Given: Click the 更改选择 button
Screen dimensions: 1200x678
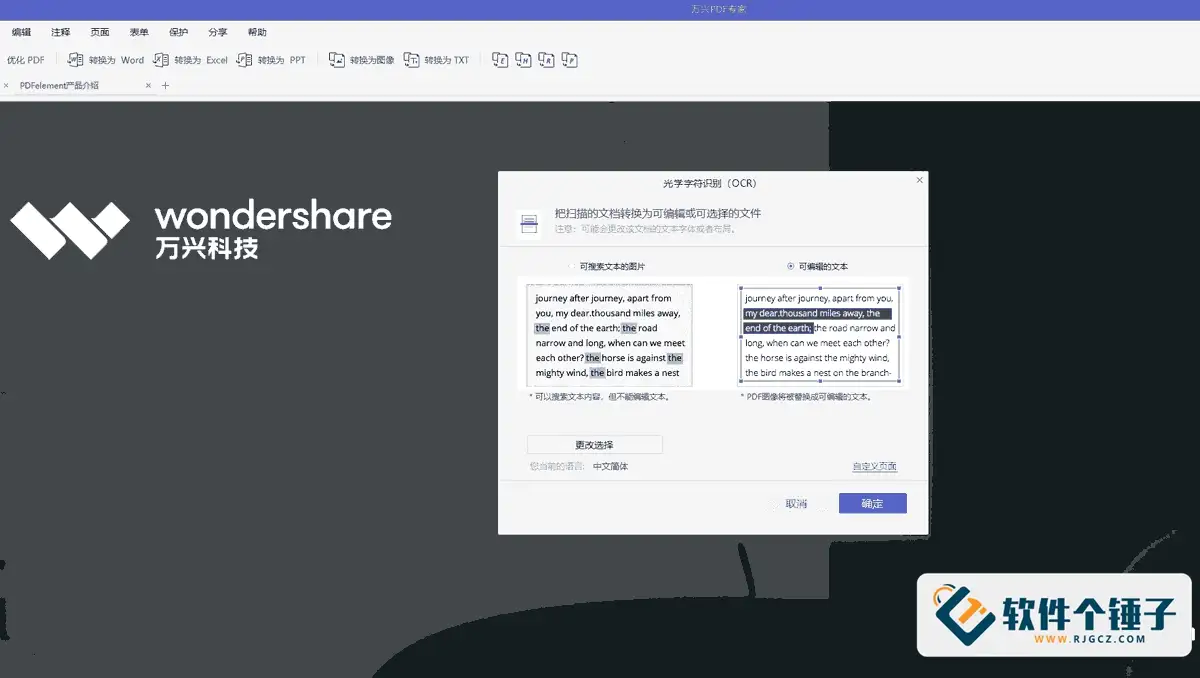Looking at the screenshot, I should pyautogui.click(x=597, y=444).
